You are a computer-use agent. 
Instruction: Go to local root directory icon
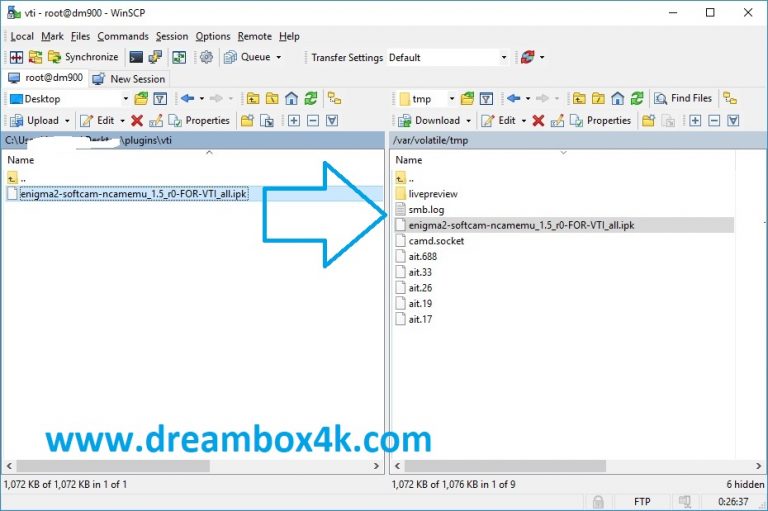click(272, 99)
